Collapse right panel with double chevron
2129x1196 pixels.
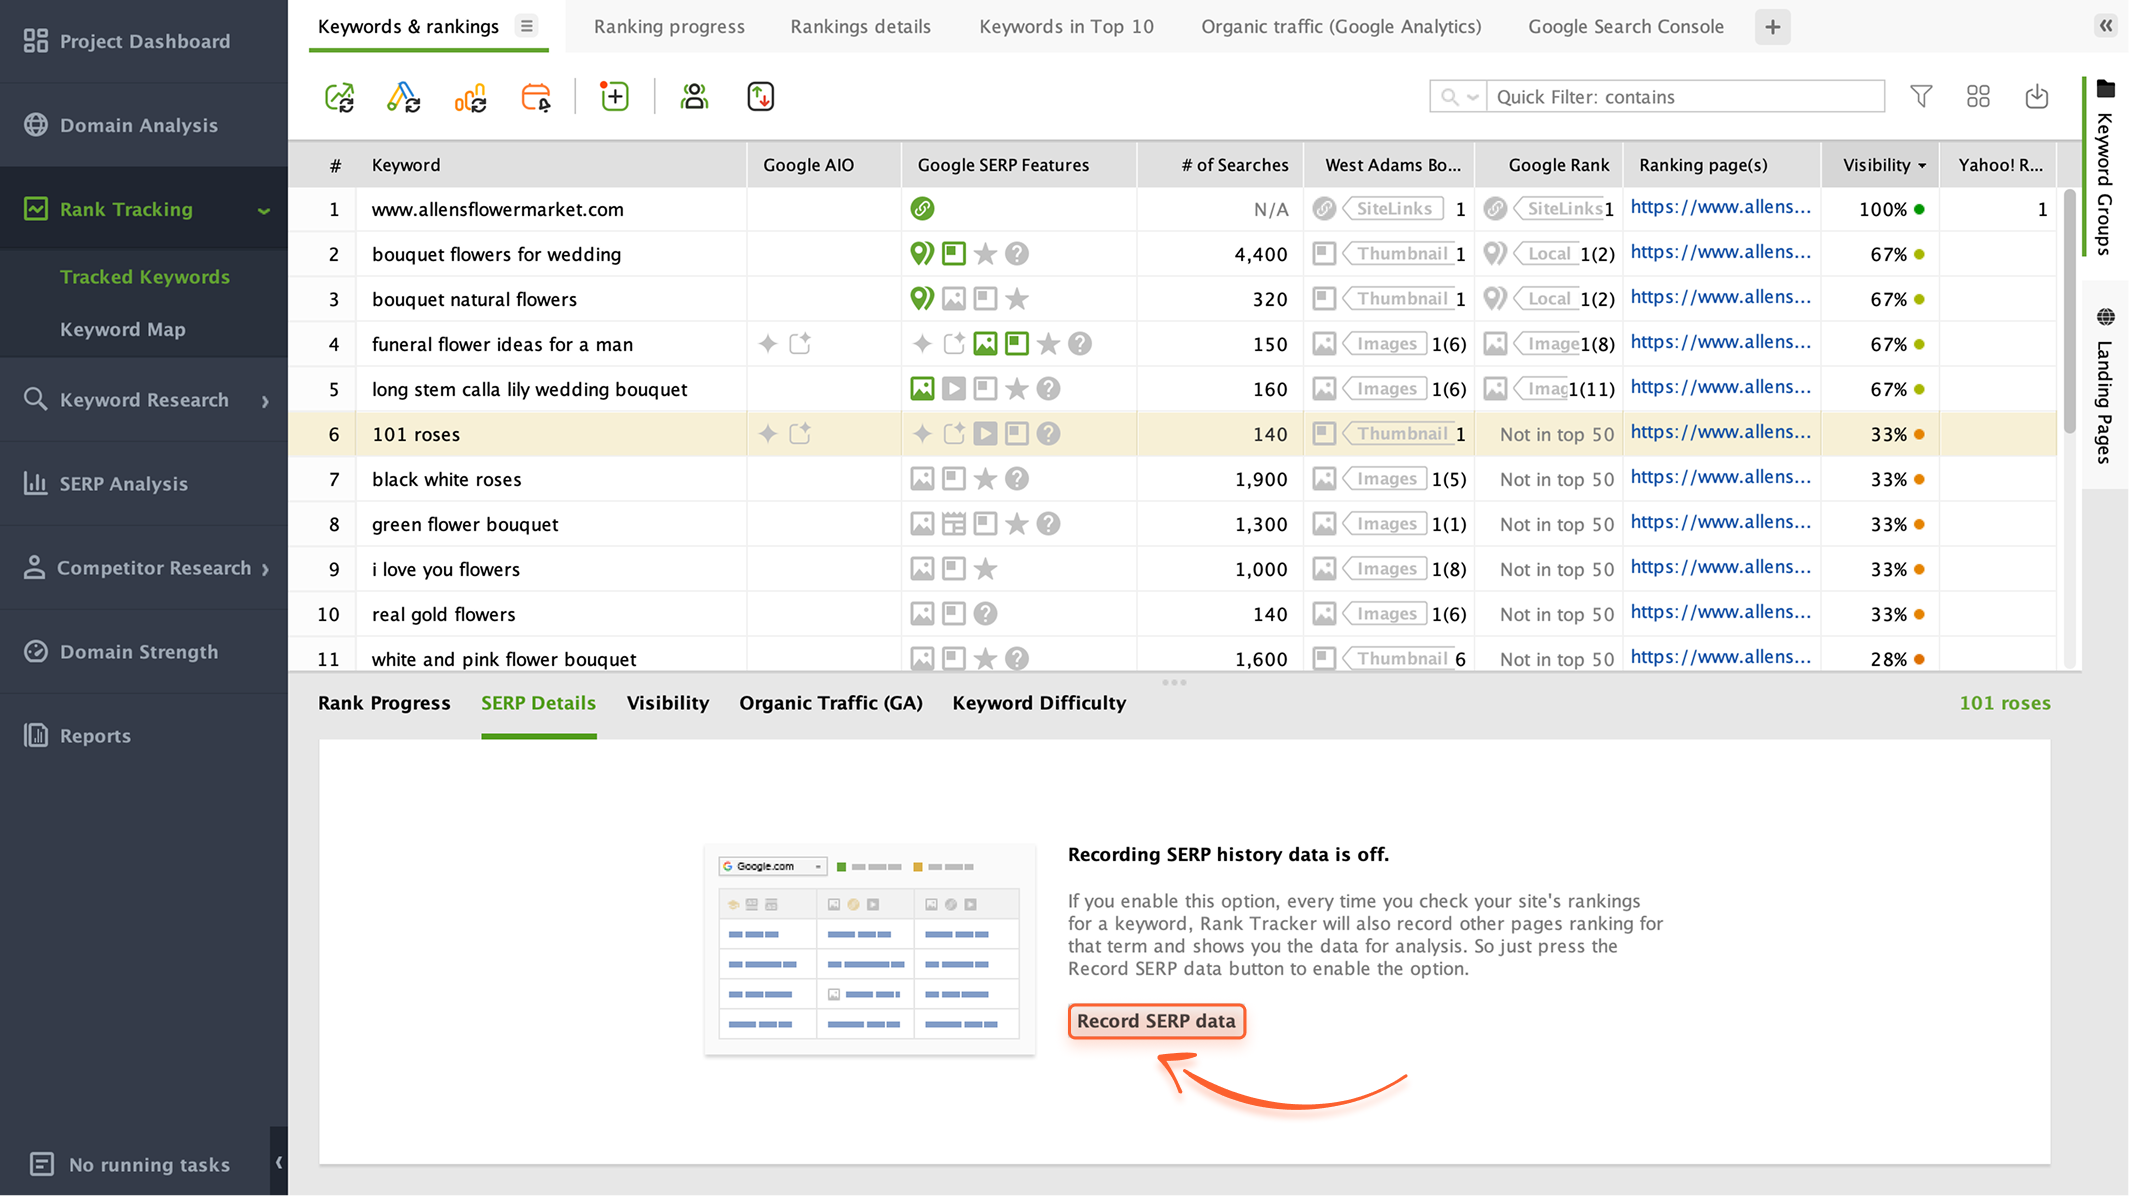(x=2106, y=26)
